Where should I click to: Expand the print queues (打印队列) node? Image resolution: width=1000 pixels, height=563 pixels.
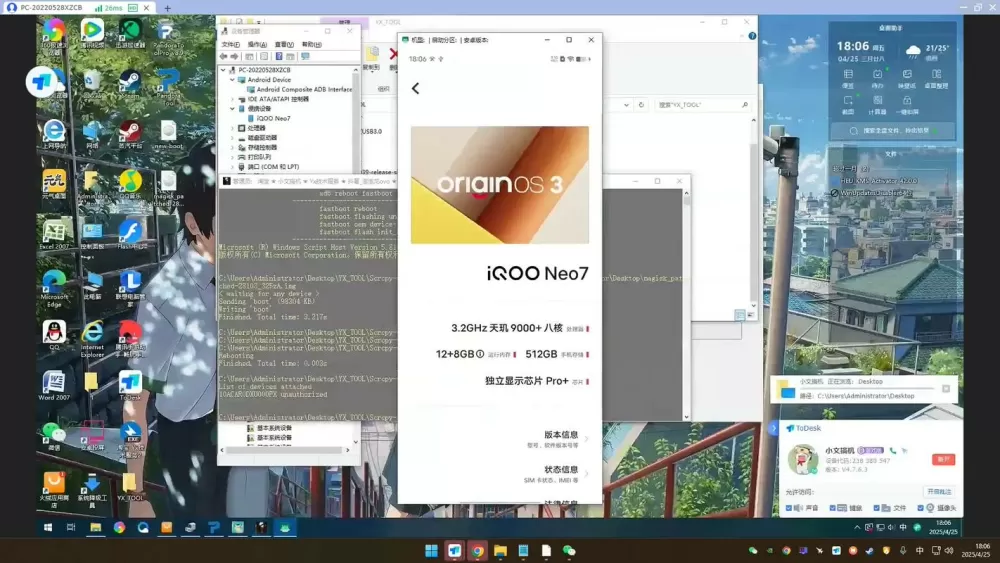point(232,157)
